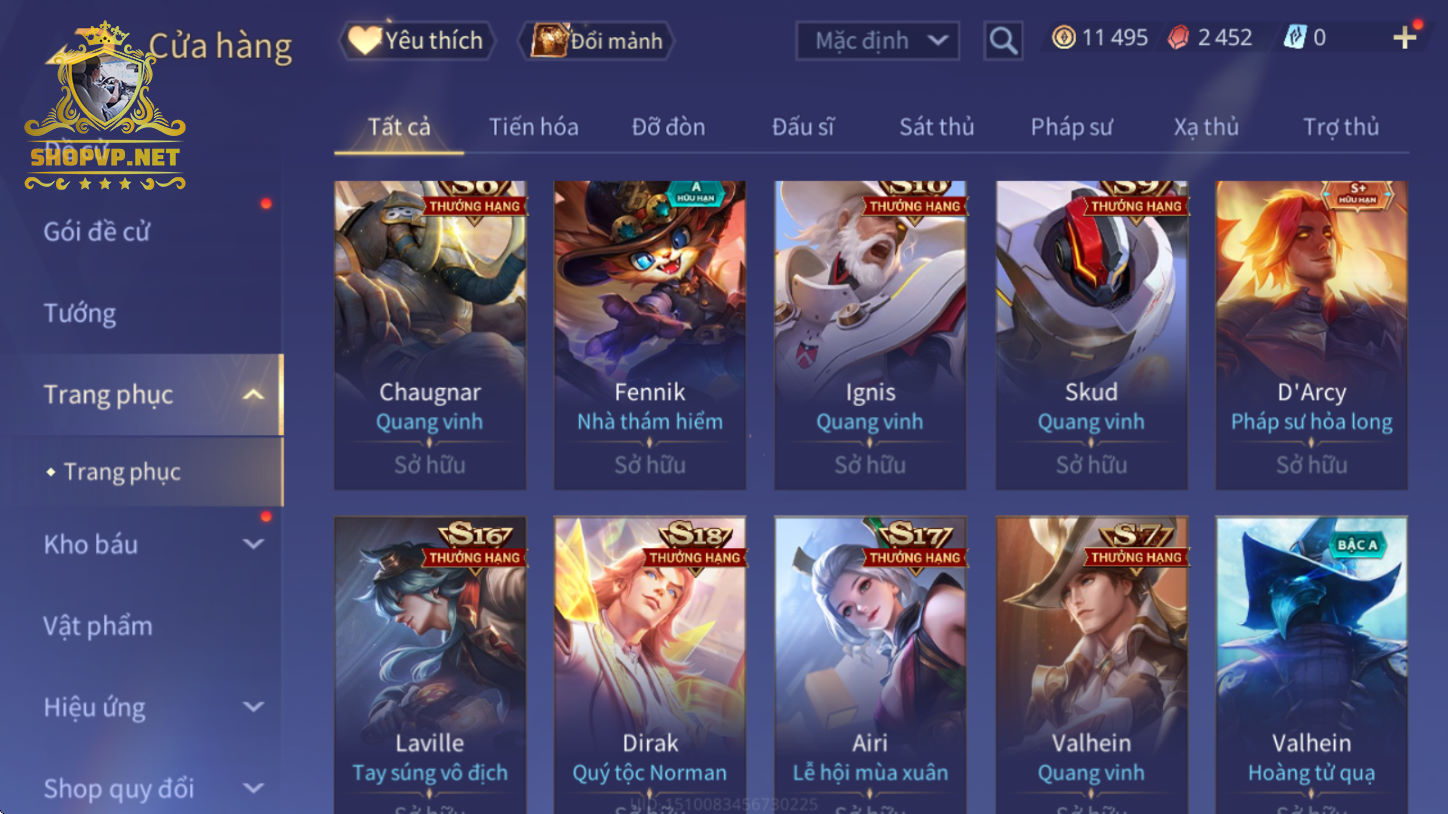1448x814 pixels.
Task: Tap the gold coin currency icon
Action: coord(1063,38)
